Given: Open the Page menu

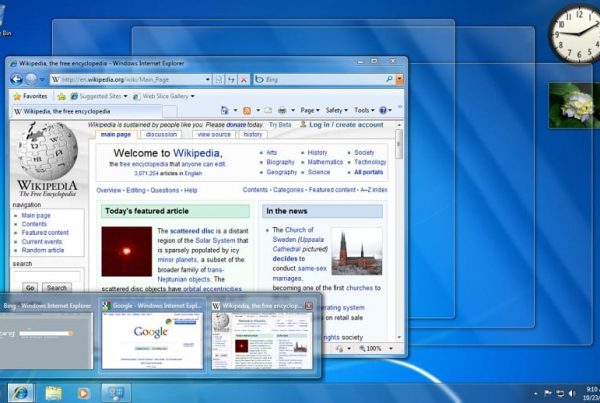Looking at the screenshot, I should (310, 110).
